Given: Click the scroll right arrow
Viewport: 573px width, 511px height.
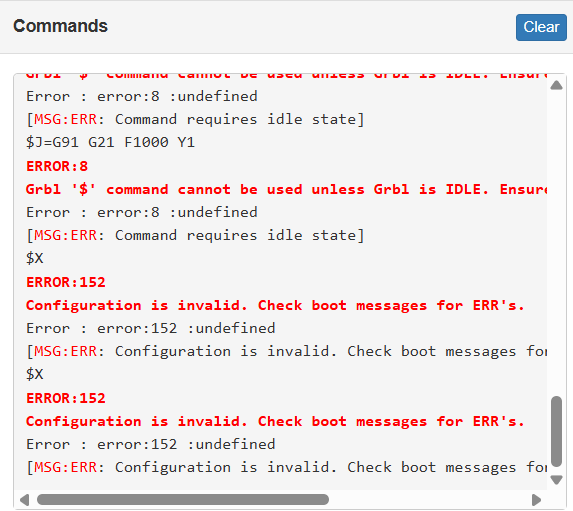Looking at the screenshot, I should (536, 500).
